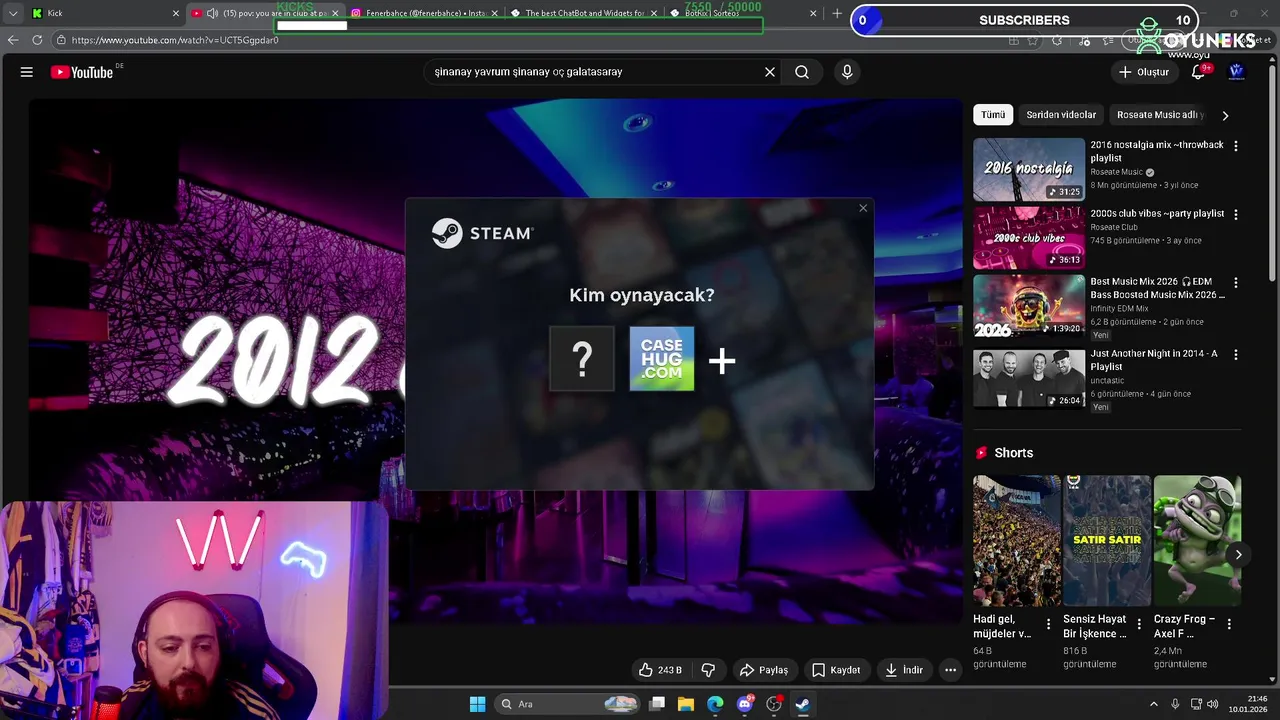Click the taskbar Ara search box
The height and width of the screenshot is (720, 1280).
tap(568, 704)
